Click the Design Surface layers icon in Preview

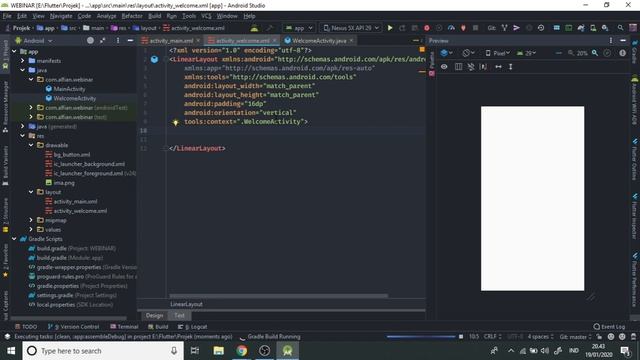(x=446, y=53)
